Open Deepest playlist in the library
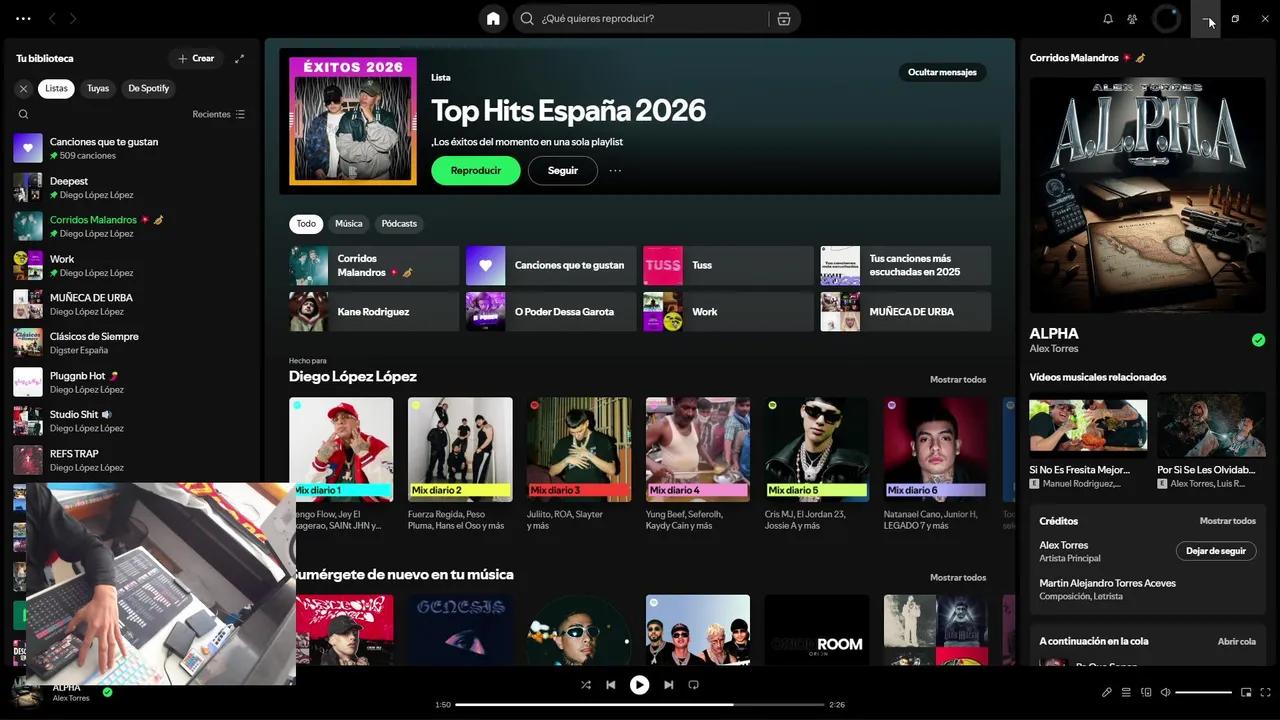This screenshot has width=1280, height=720. [132, 187]
